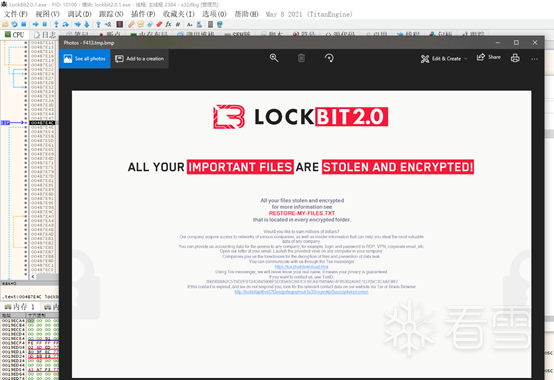Open the 插件(P) menu
The height and width of the screenshot is (380, 554).
[x=143, y=14]
